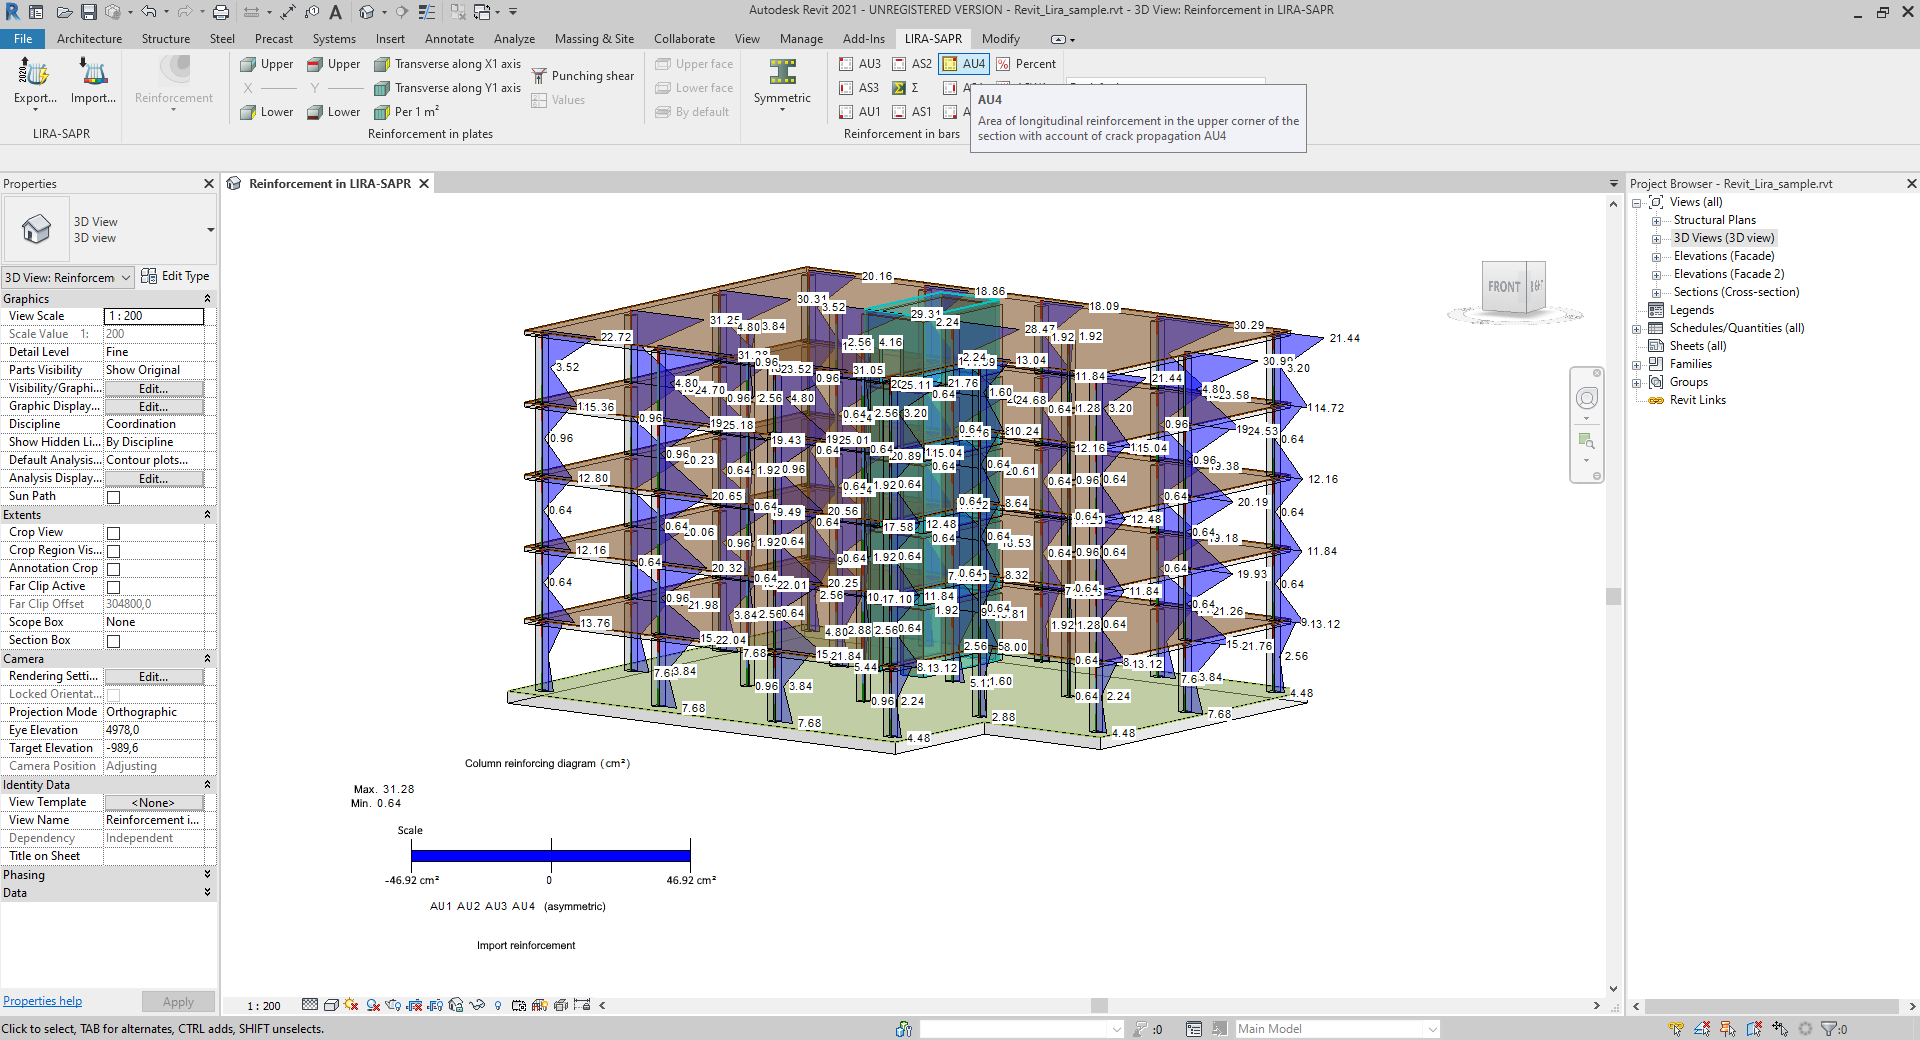
Task: Enable the Section Box checkbox
Action: (114, 641)
